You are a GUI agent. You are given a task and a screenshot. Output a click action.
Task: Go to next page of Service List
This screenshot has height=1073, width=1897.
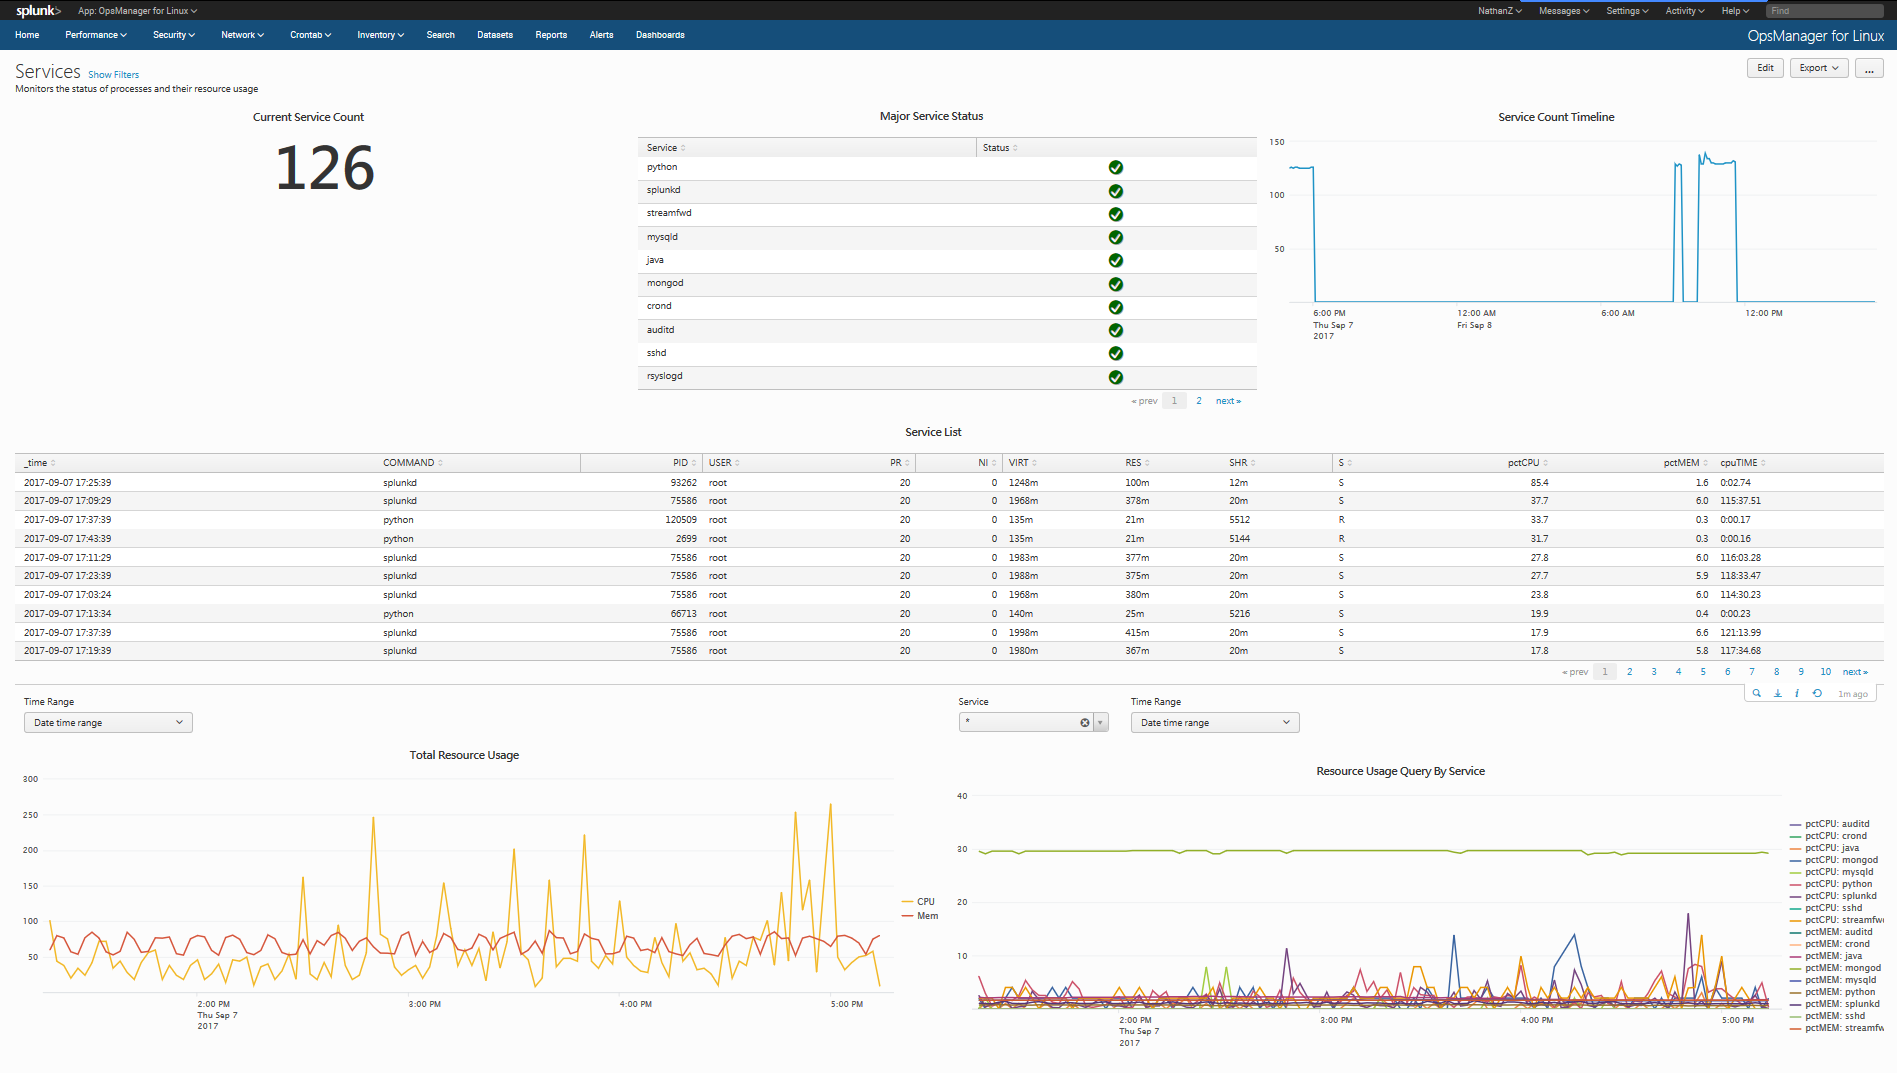[x=1855, y=672]
